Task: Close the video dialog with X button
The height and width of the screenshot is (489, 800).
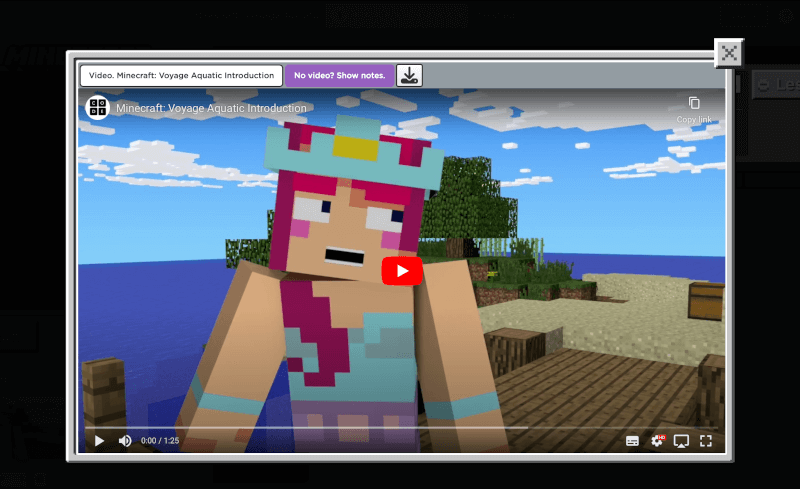Action: (729, 53)
